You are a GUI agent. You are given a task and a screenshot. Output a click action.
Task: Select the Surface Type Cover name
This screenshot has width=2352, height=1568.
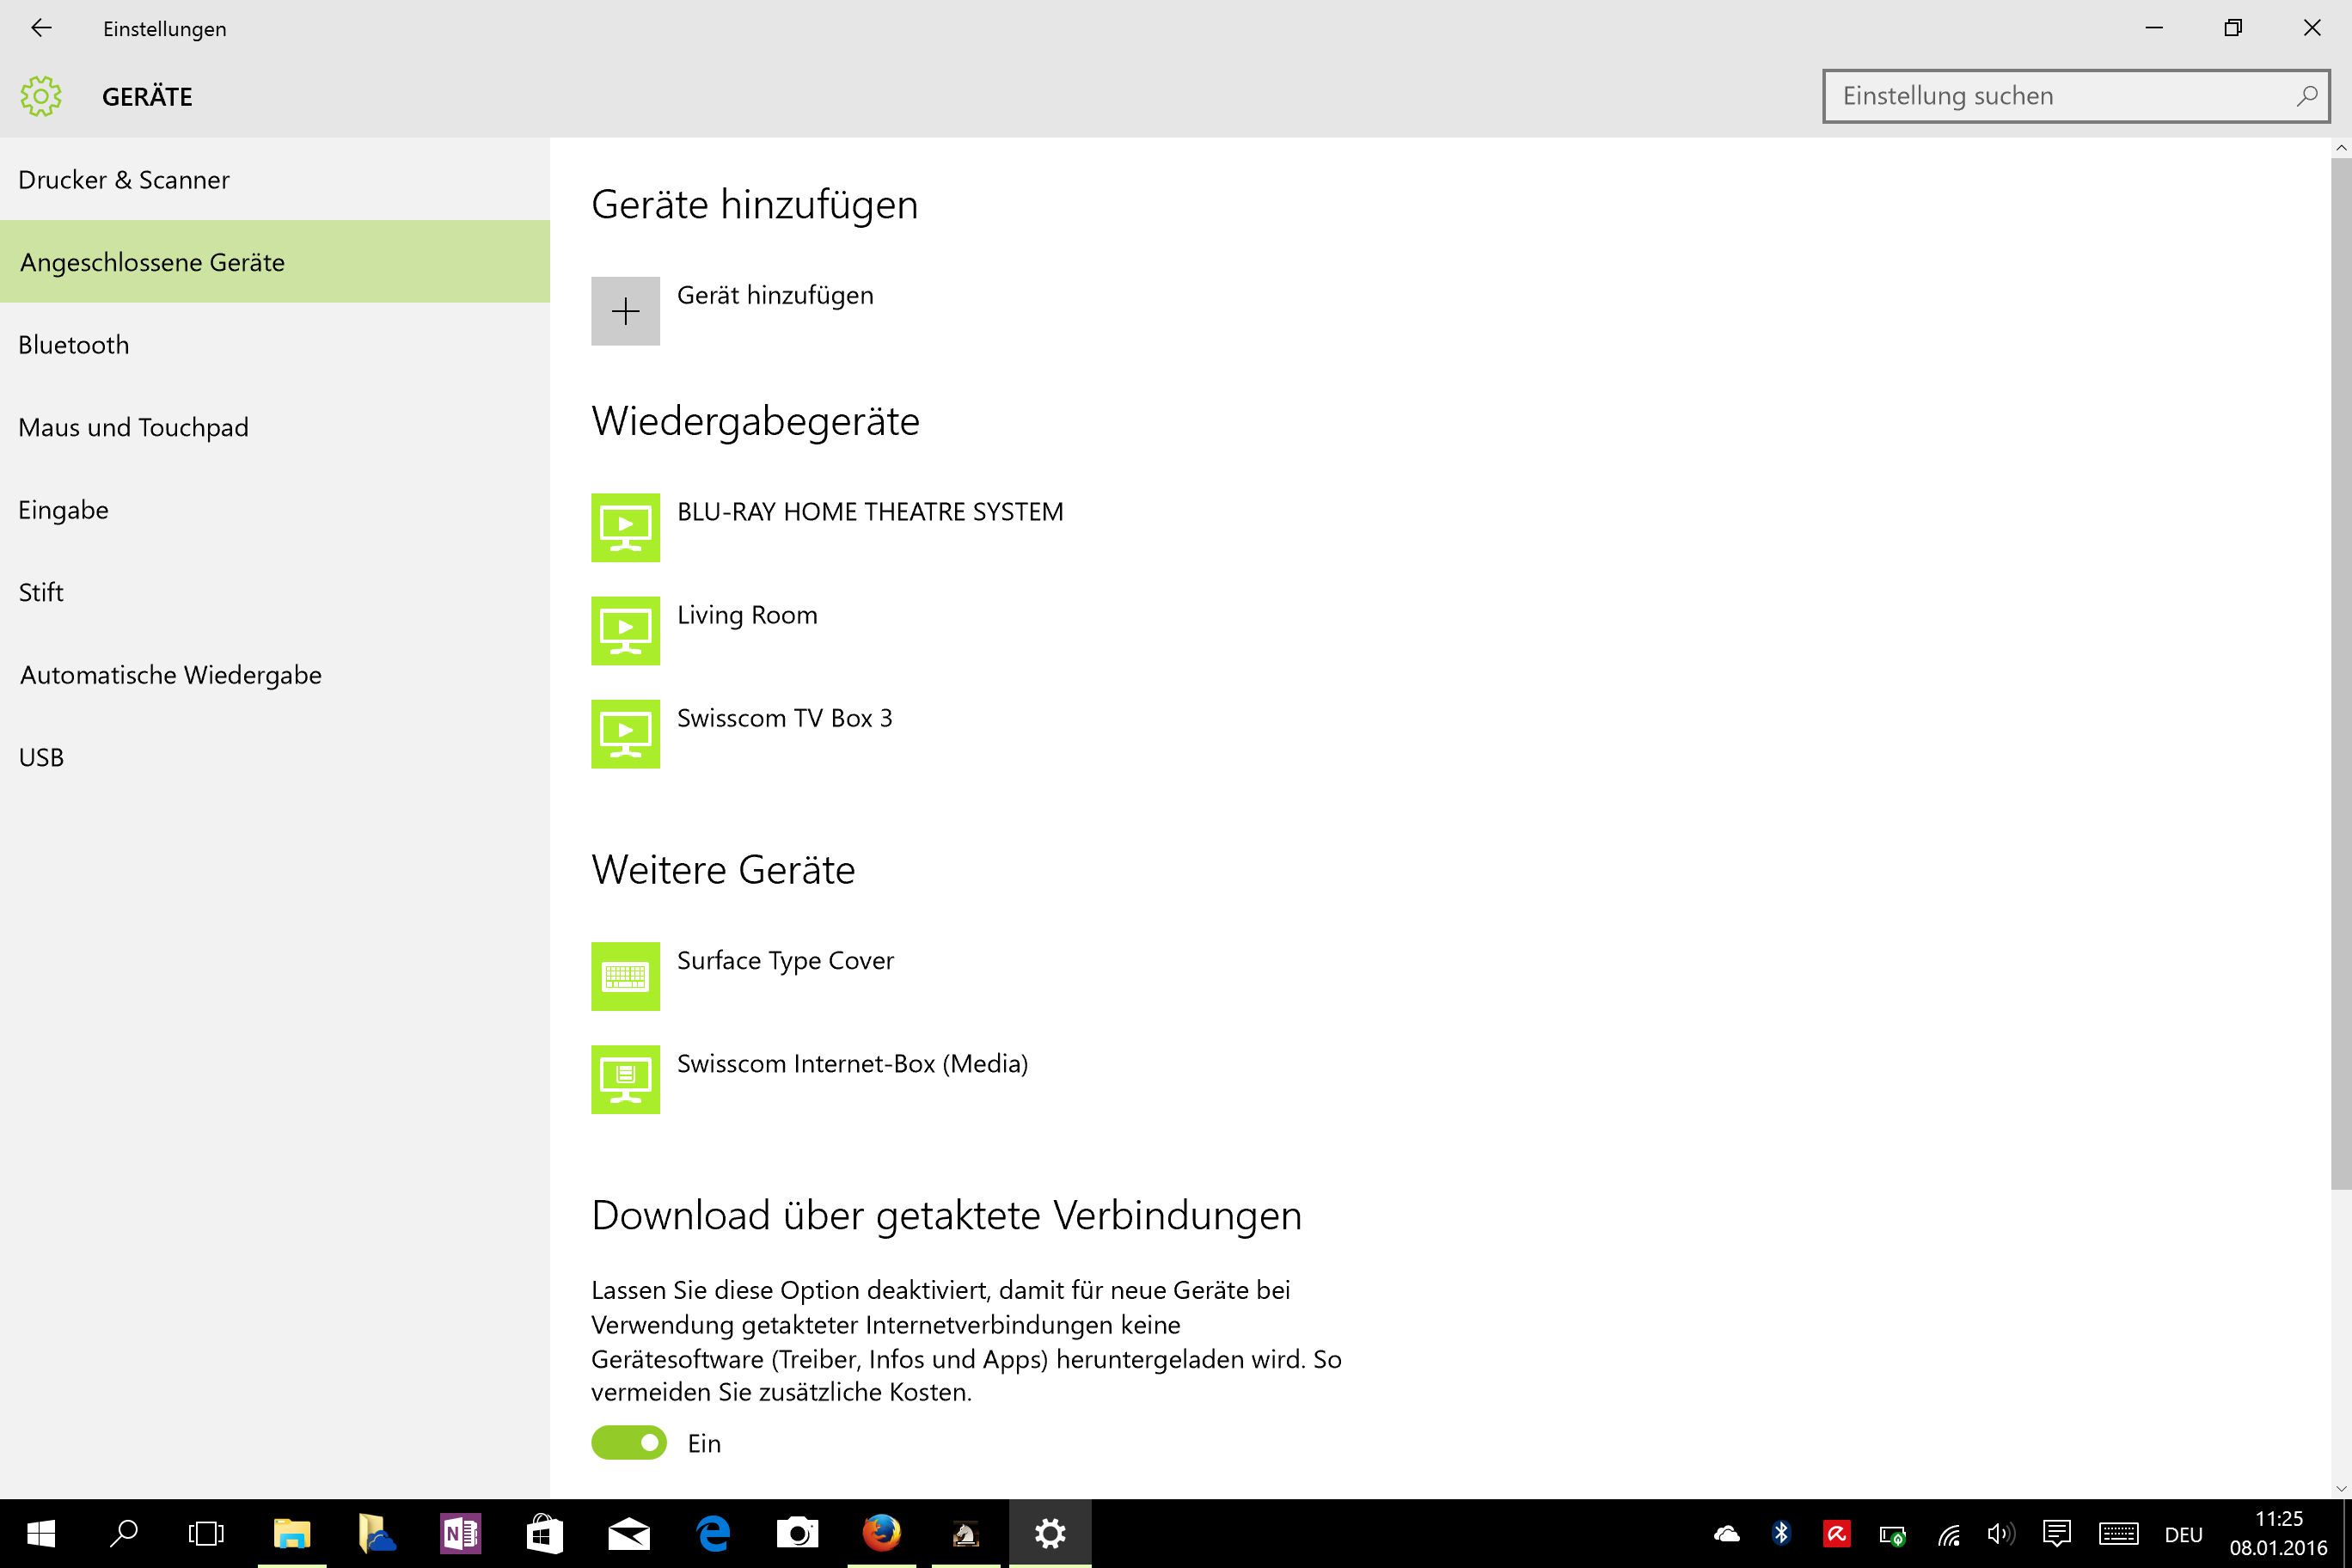pos(785,961)
